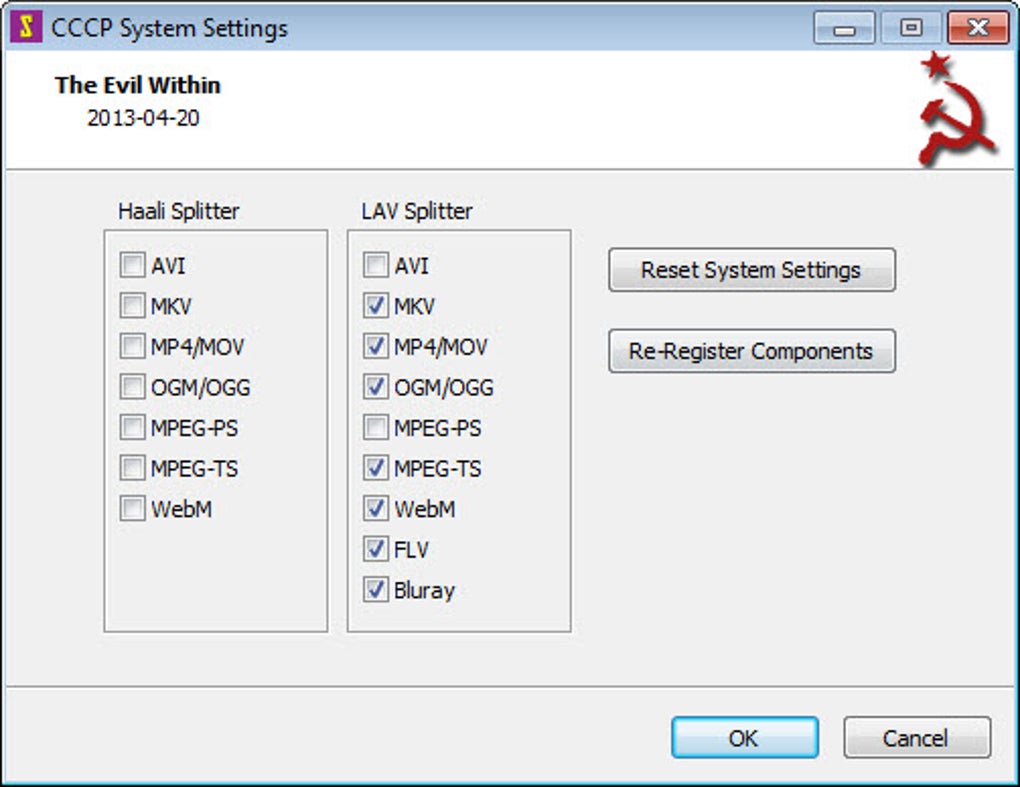Image resolution: width=1020 pixels, height=787 pixels.
Task: Enable AVI under LAV Splitter
Action: coord(375,266)
